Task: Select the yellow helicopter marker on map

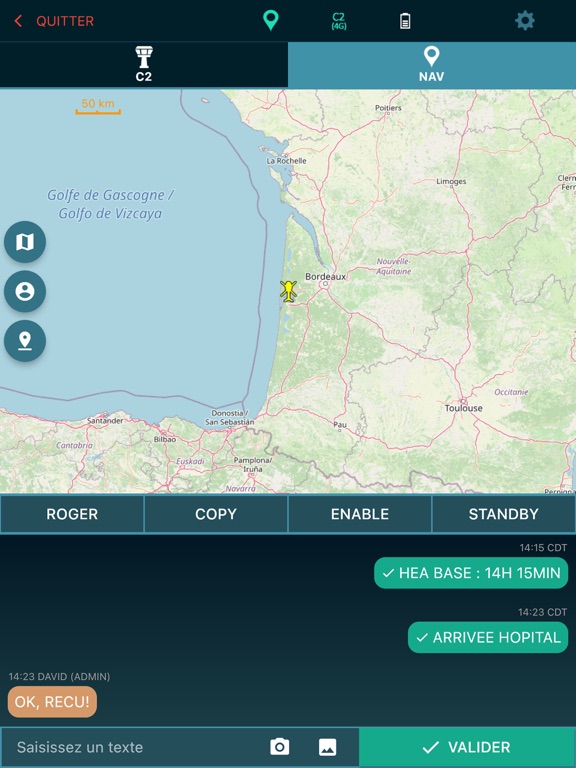Action: (x=288, y=291)
